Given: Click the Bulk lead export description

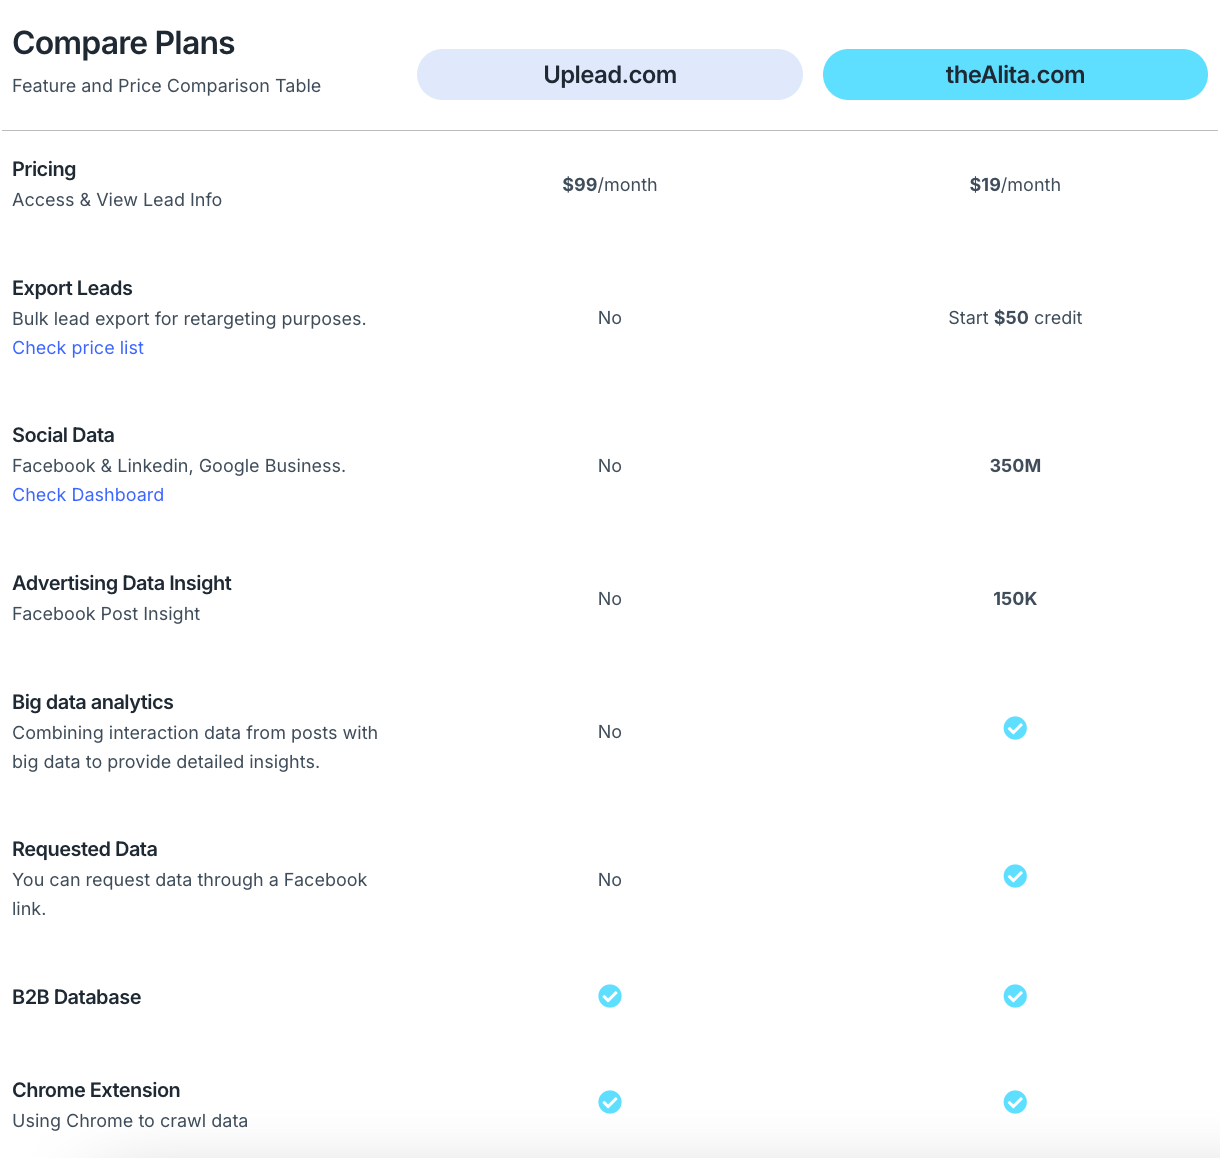Looking at the screenshot, I should [x=189, y=319].
